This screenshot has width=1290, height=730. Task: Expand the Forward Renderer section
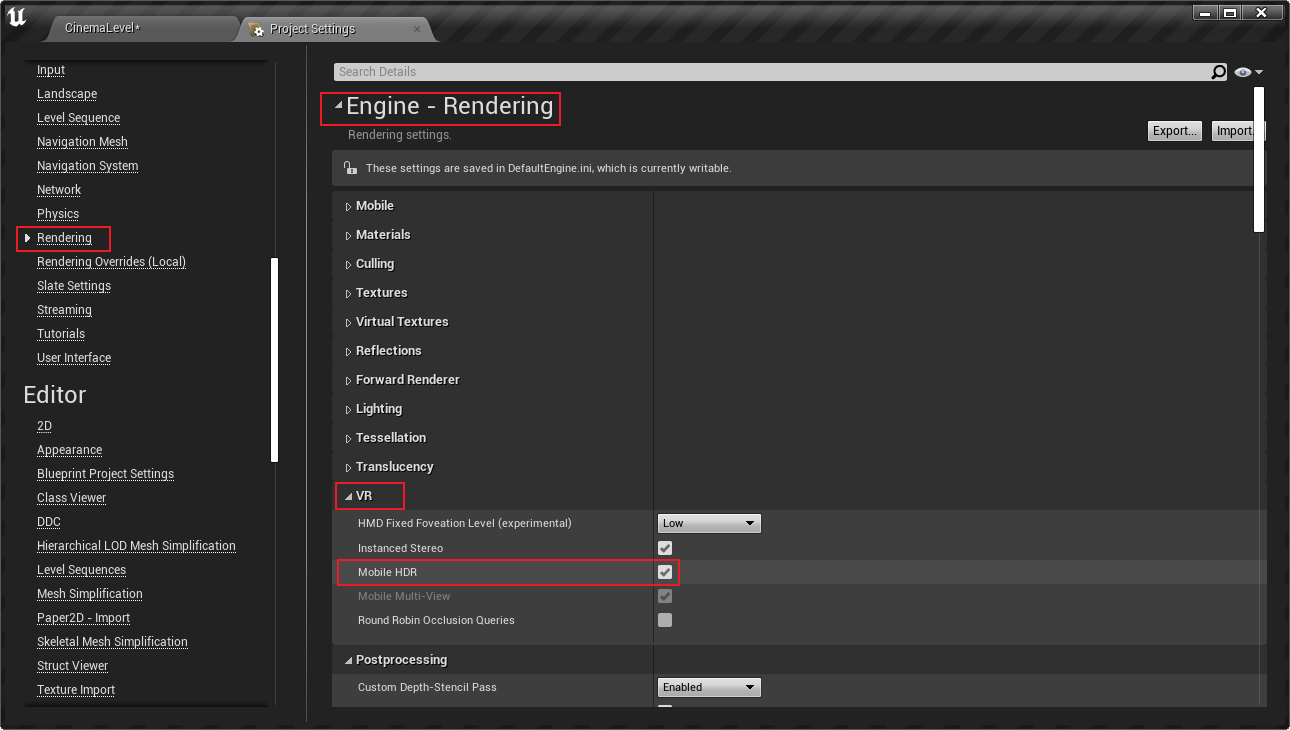(x=349, y=380)
